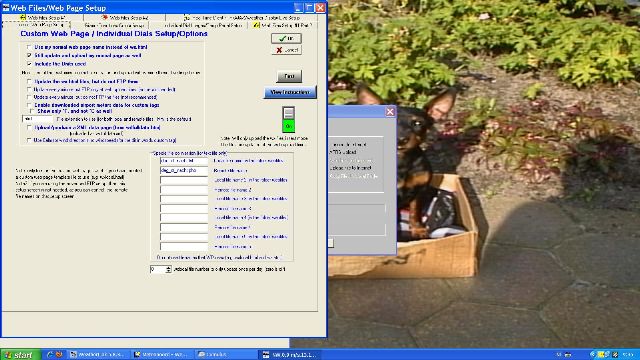This screenshot has width=640, height=360.
Task: Open Internet Explorer from quick launch
Action: point(50,354)
